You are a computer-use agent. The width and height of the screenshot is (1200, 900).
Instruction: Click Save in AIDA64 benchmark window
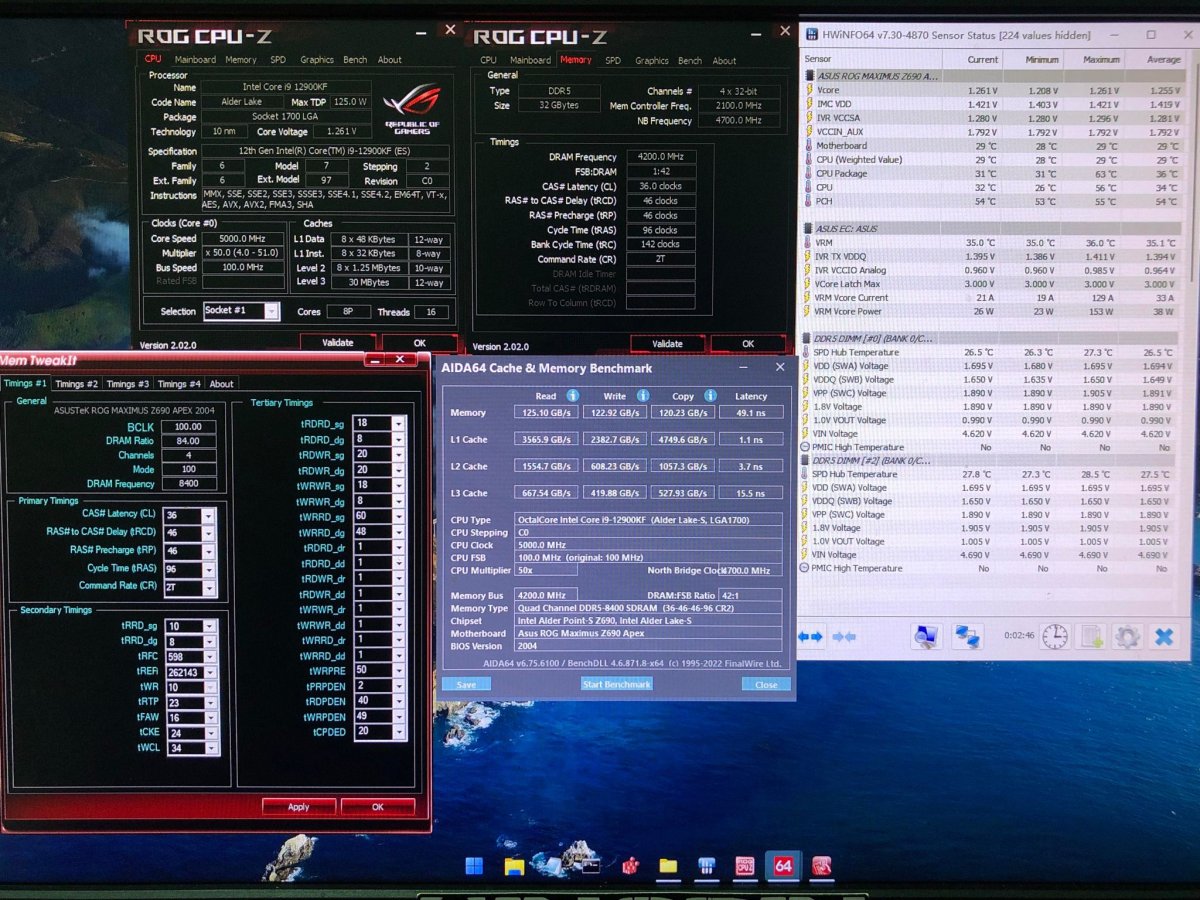(x=466, y=684)
